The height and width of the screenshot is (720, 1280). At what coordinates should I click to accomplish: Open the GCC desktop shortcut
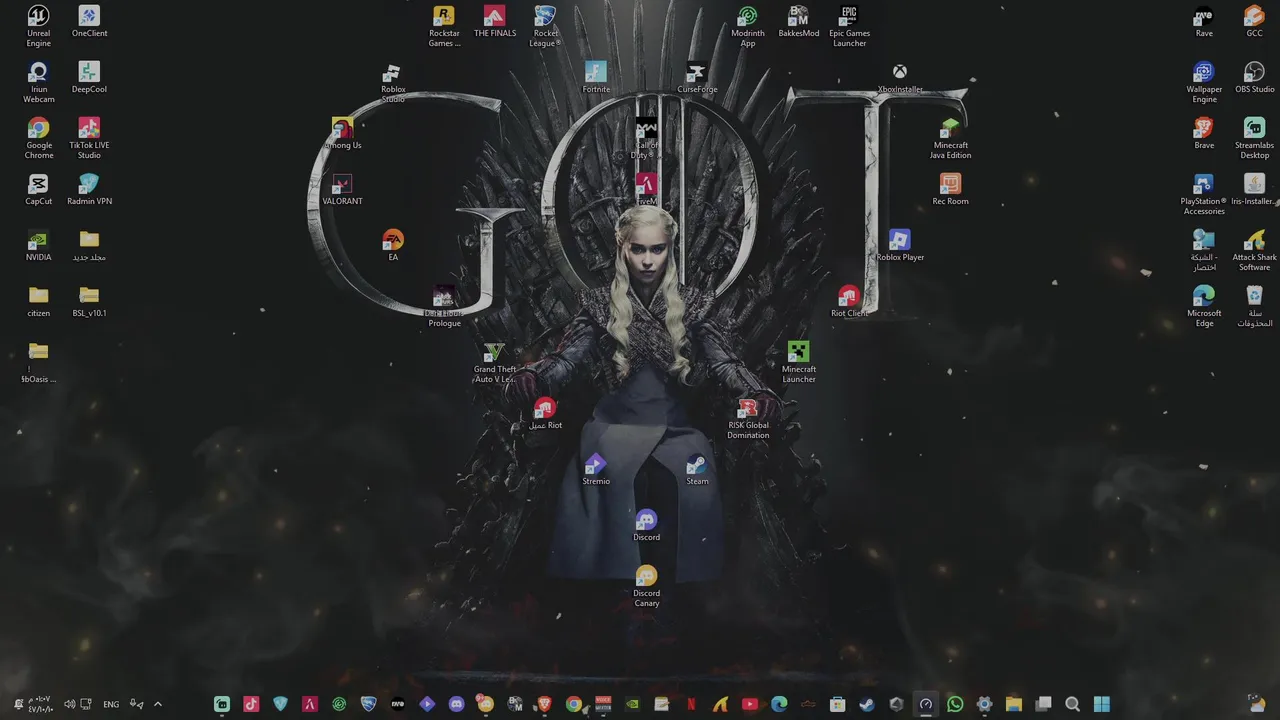(1254, 22)
